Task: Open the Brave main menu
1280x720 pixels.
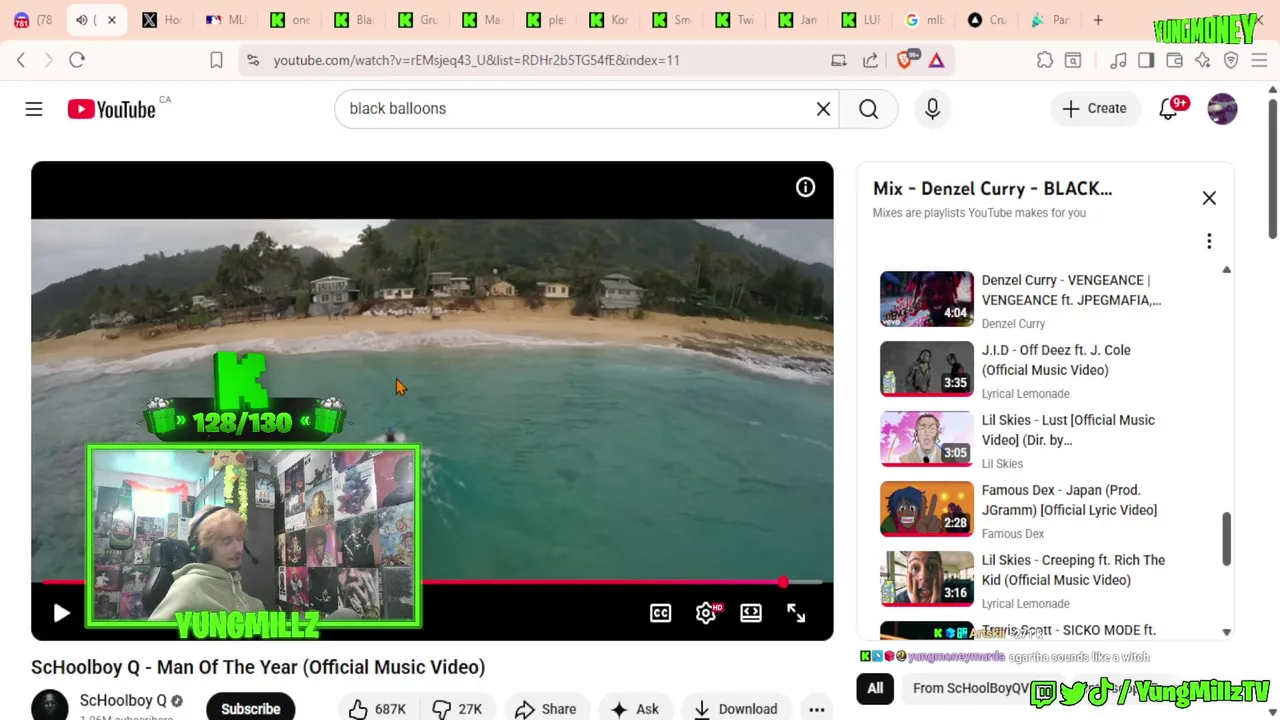Action: (1259, 60)
